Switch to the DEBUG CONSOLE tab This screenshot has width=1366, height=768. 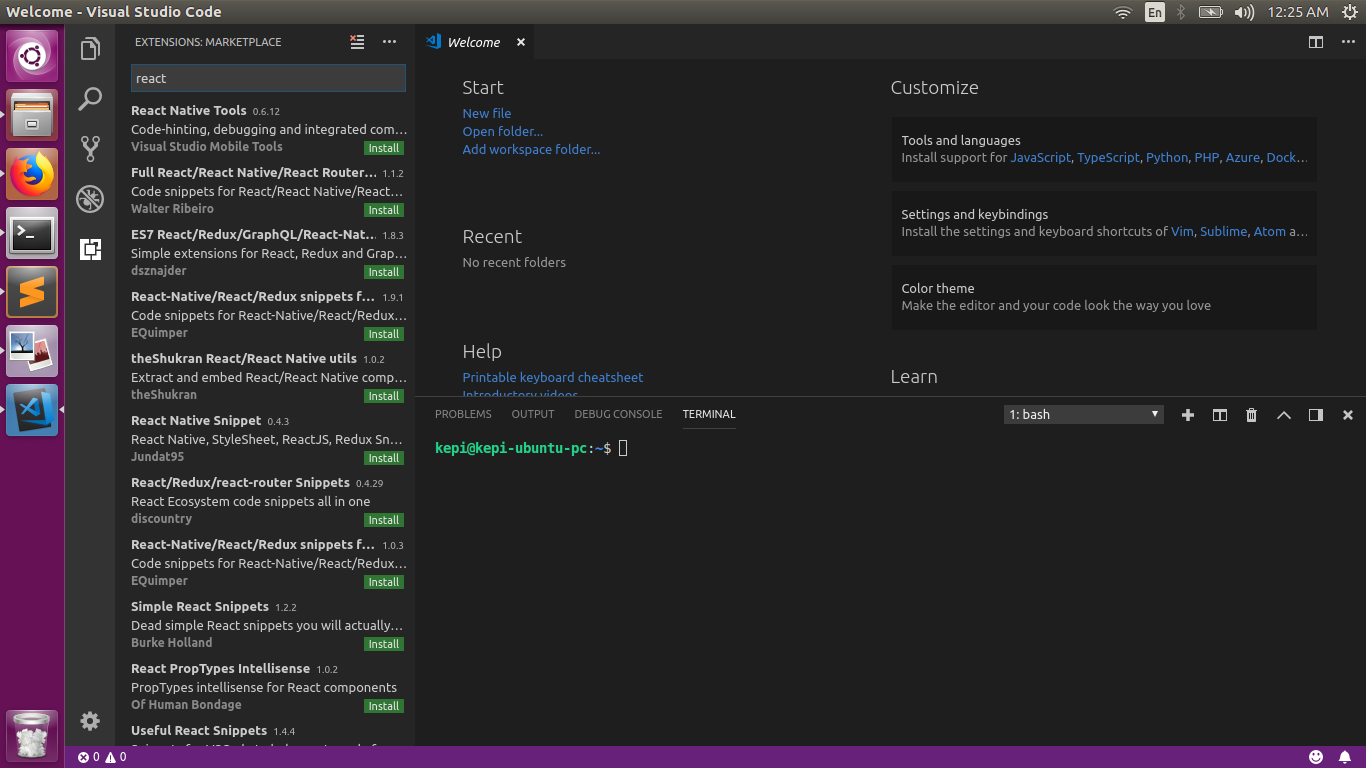618,414
